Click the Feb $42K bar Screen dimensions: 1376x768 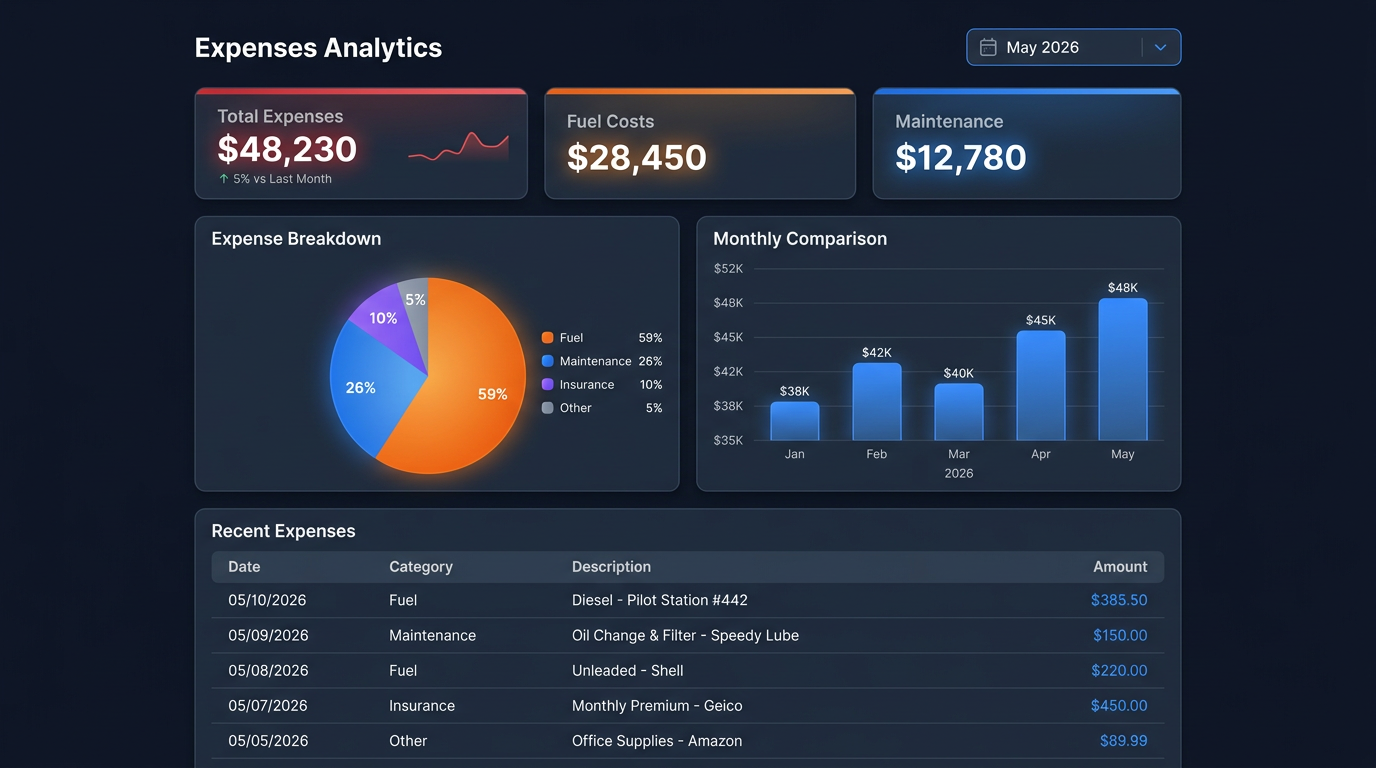(x=877, y=401)
